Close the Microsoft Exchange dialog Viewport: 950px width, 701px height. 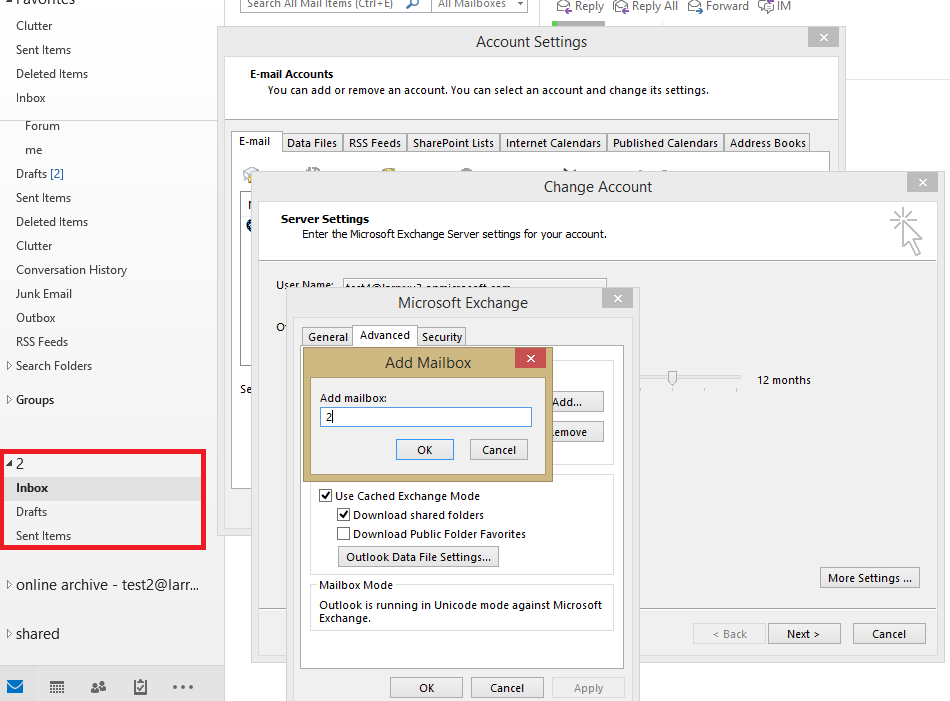tap(617, 298)
